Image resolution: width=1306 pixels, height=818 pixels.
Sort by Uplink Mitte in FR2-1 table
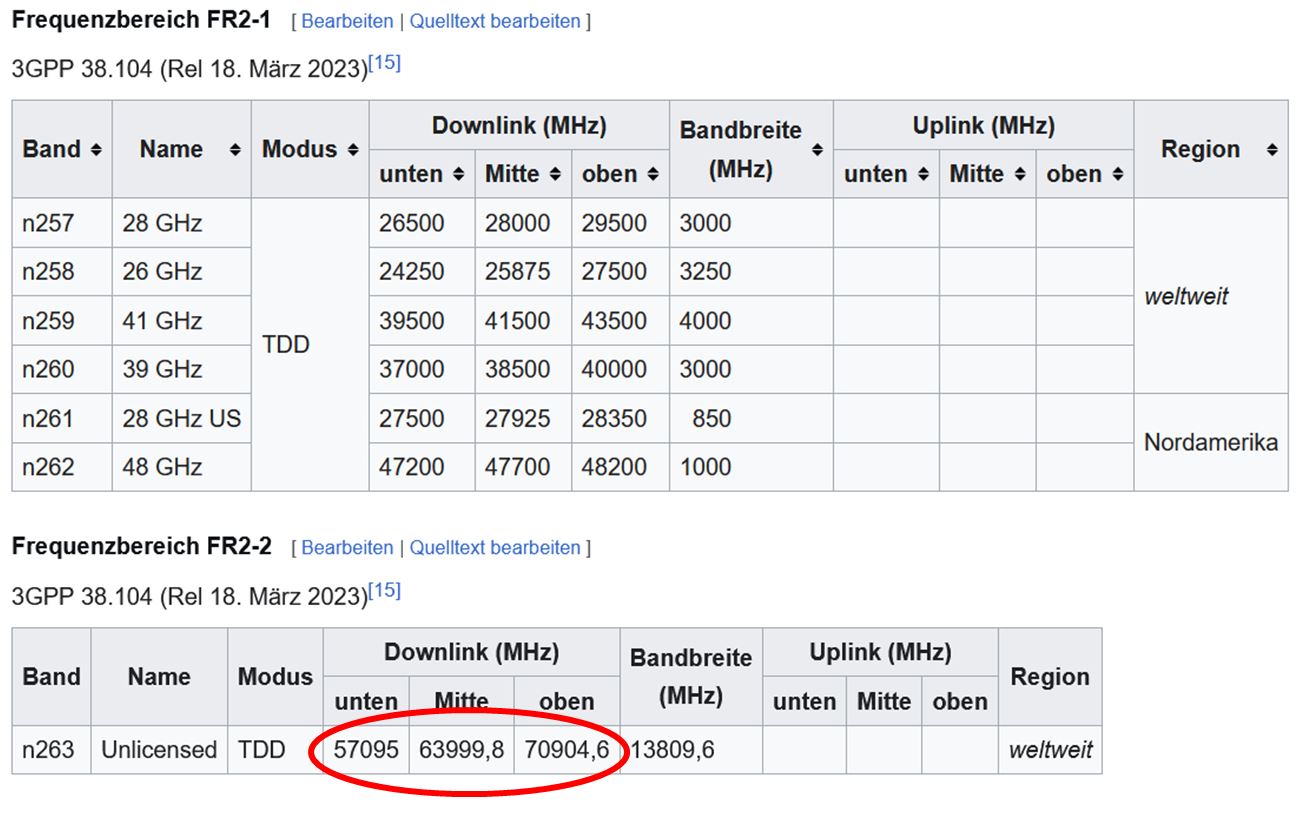pos(1020,174)
